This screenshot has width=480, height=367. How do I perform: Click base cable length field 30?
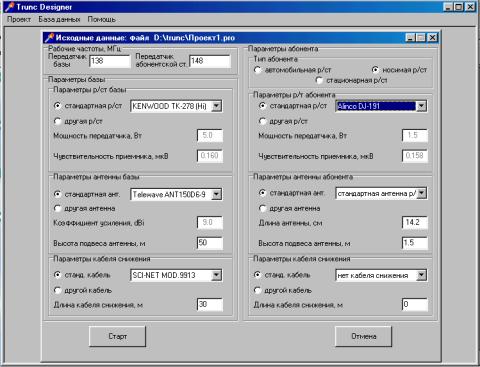(x=210, y=304)
